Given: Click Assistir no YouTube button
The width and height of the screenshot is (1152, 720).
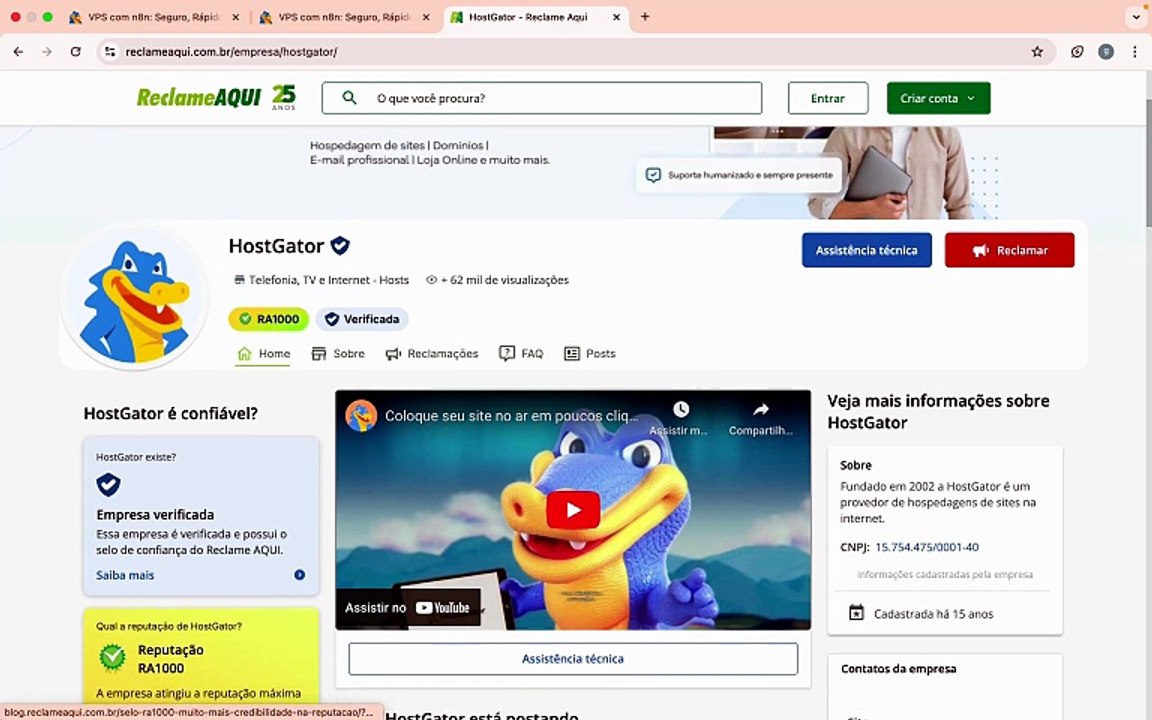Looking at the screenshot, I should pos(408,608).
